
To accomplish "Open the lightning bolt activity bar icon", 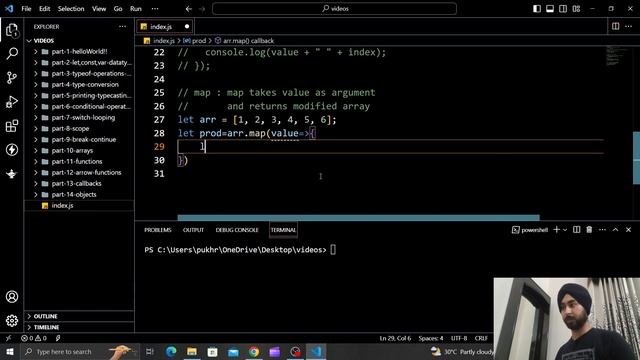I will point(12,150).
